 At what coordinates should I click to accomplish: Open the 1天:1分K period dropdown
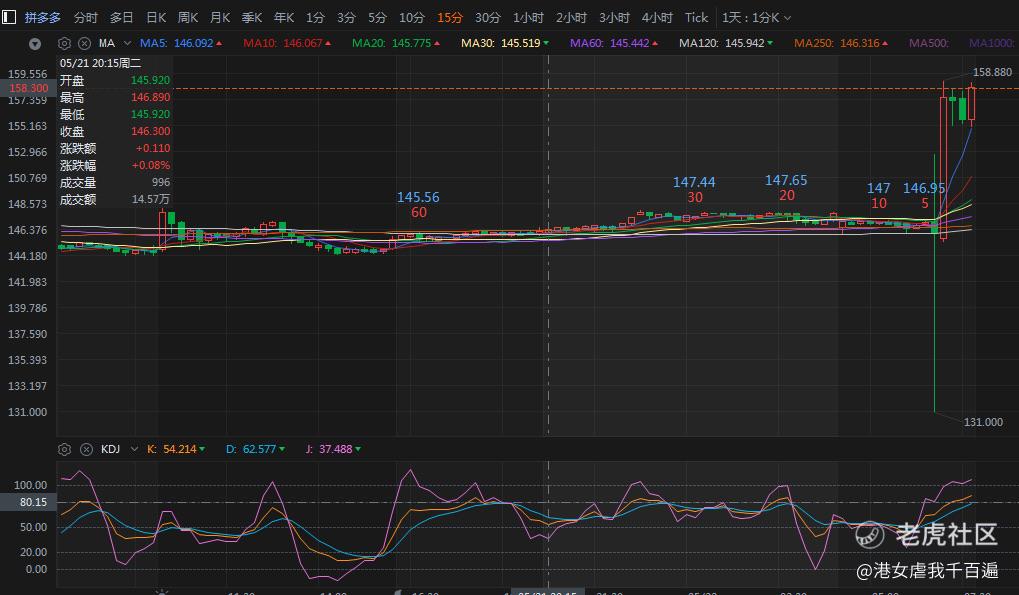coord(756,18)
